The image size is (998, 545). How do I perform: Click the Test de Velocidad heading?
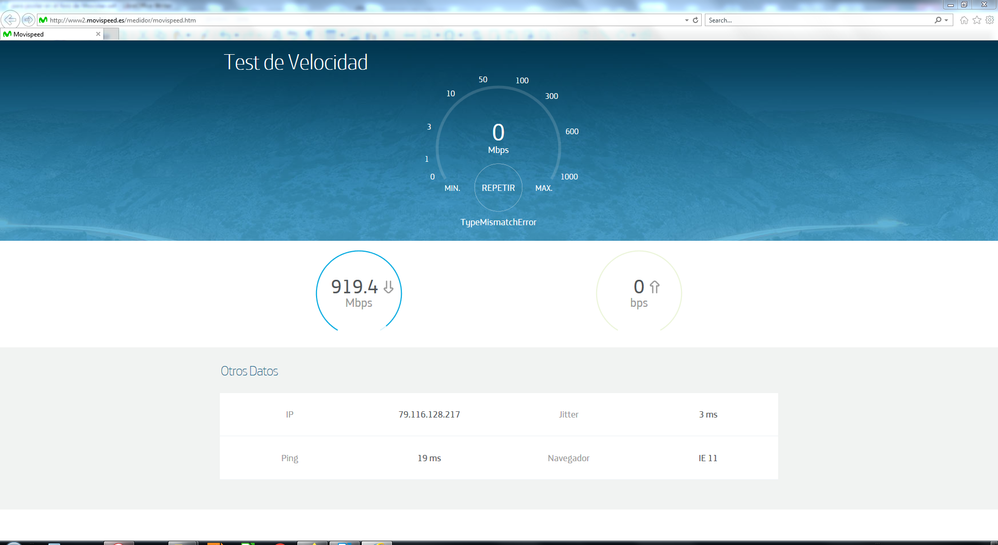pos(296,62)
